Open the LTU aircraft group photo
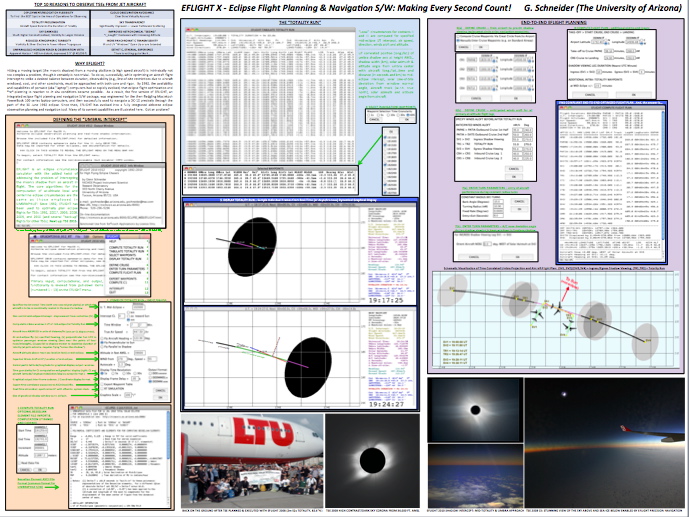Image resolution: width=689 pixels, height=517 pixels. (x=252, y=460)
